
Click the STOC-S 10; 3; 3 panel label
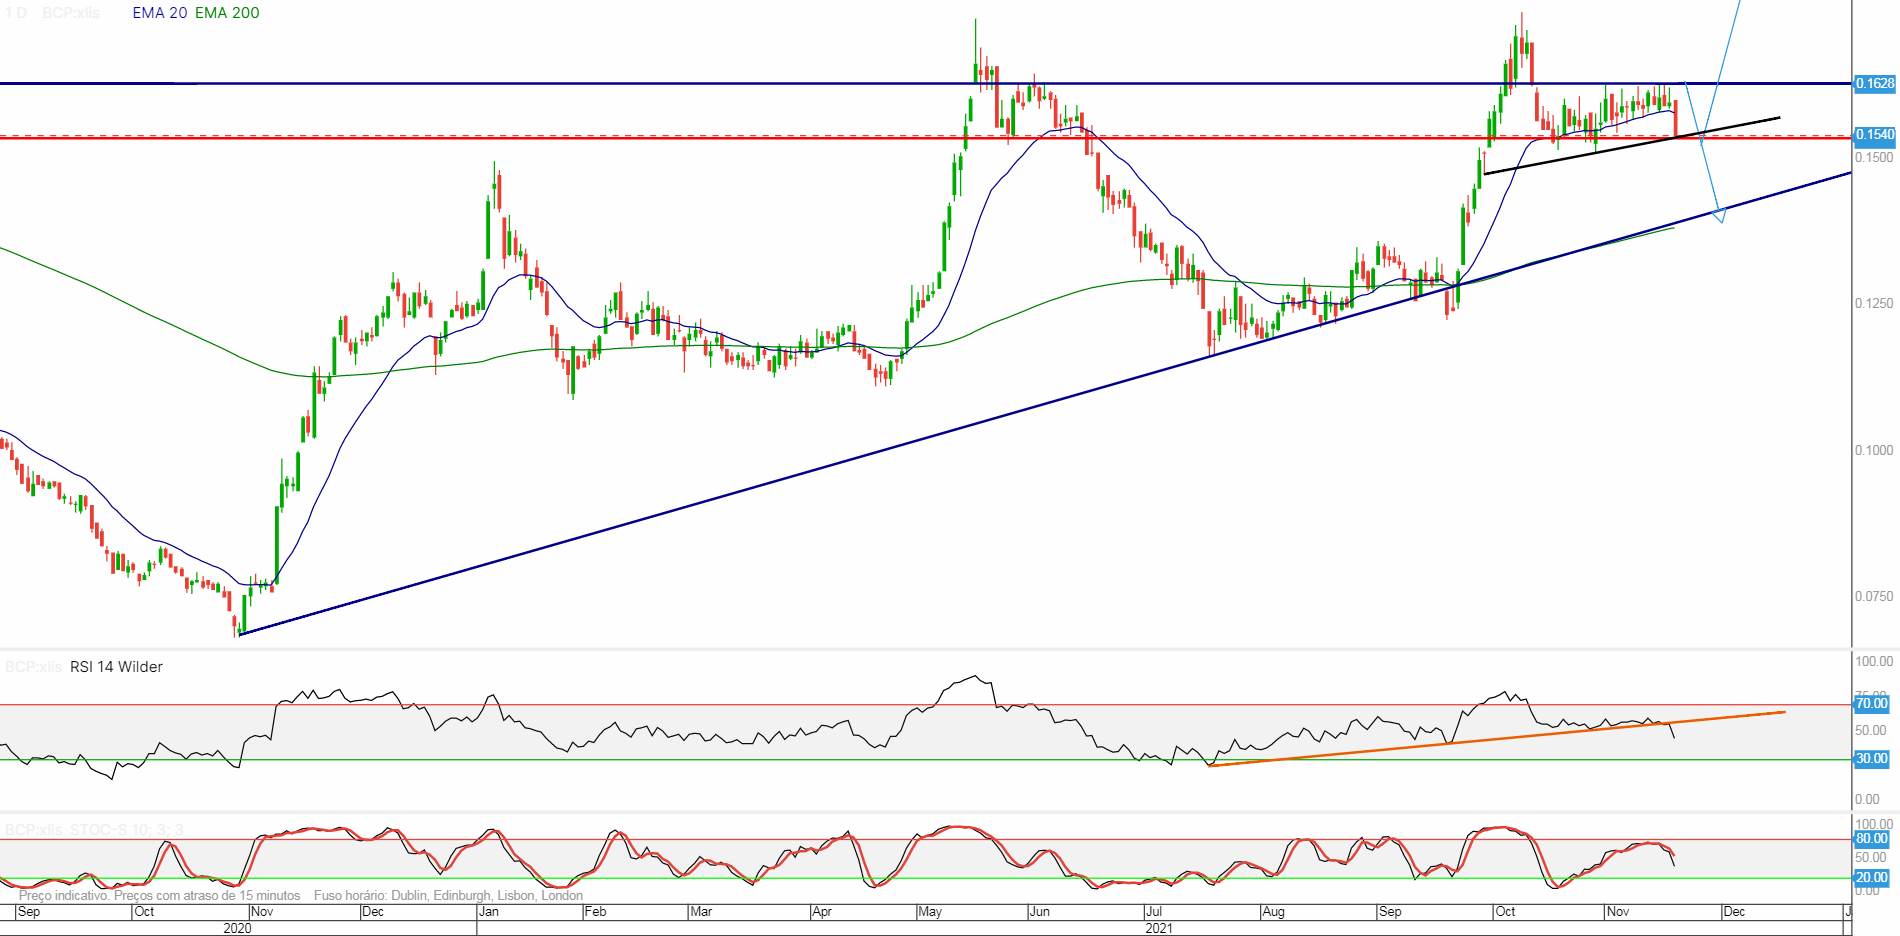click(125, 830)
